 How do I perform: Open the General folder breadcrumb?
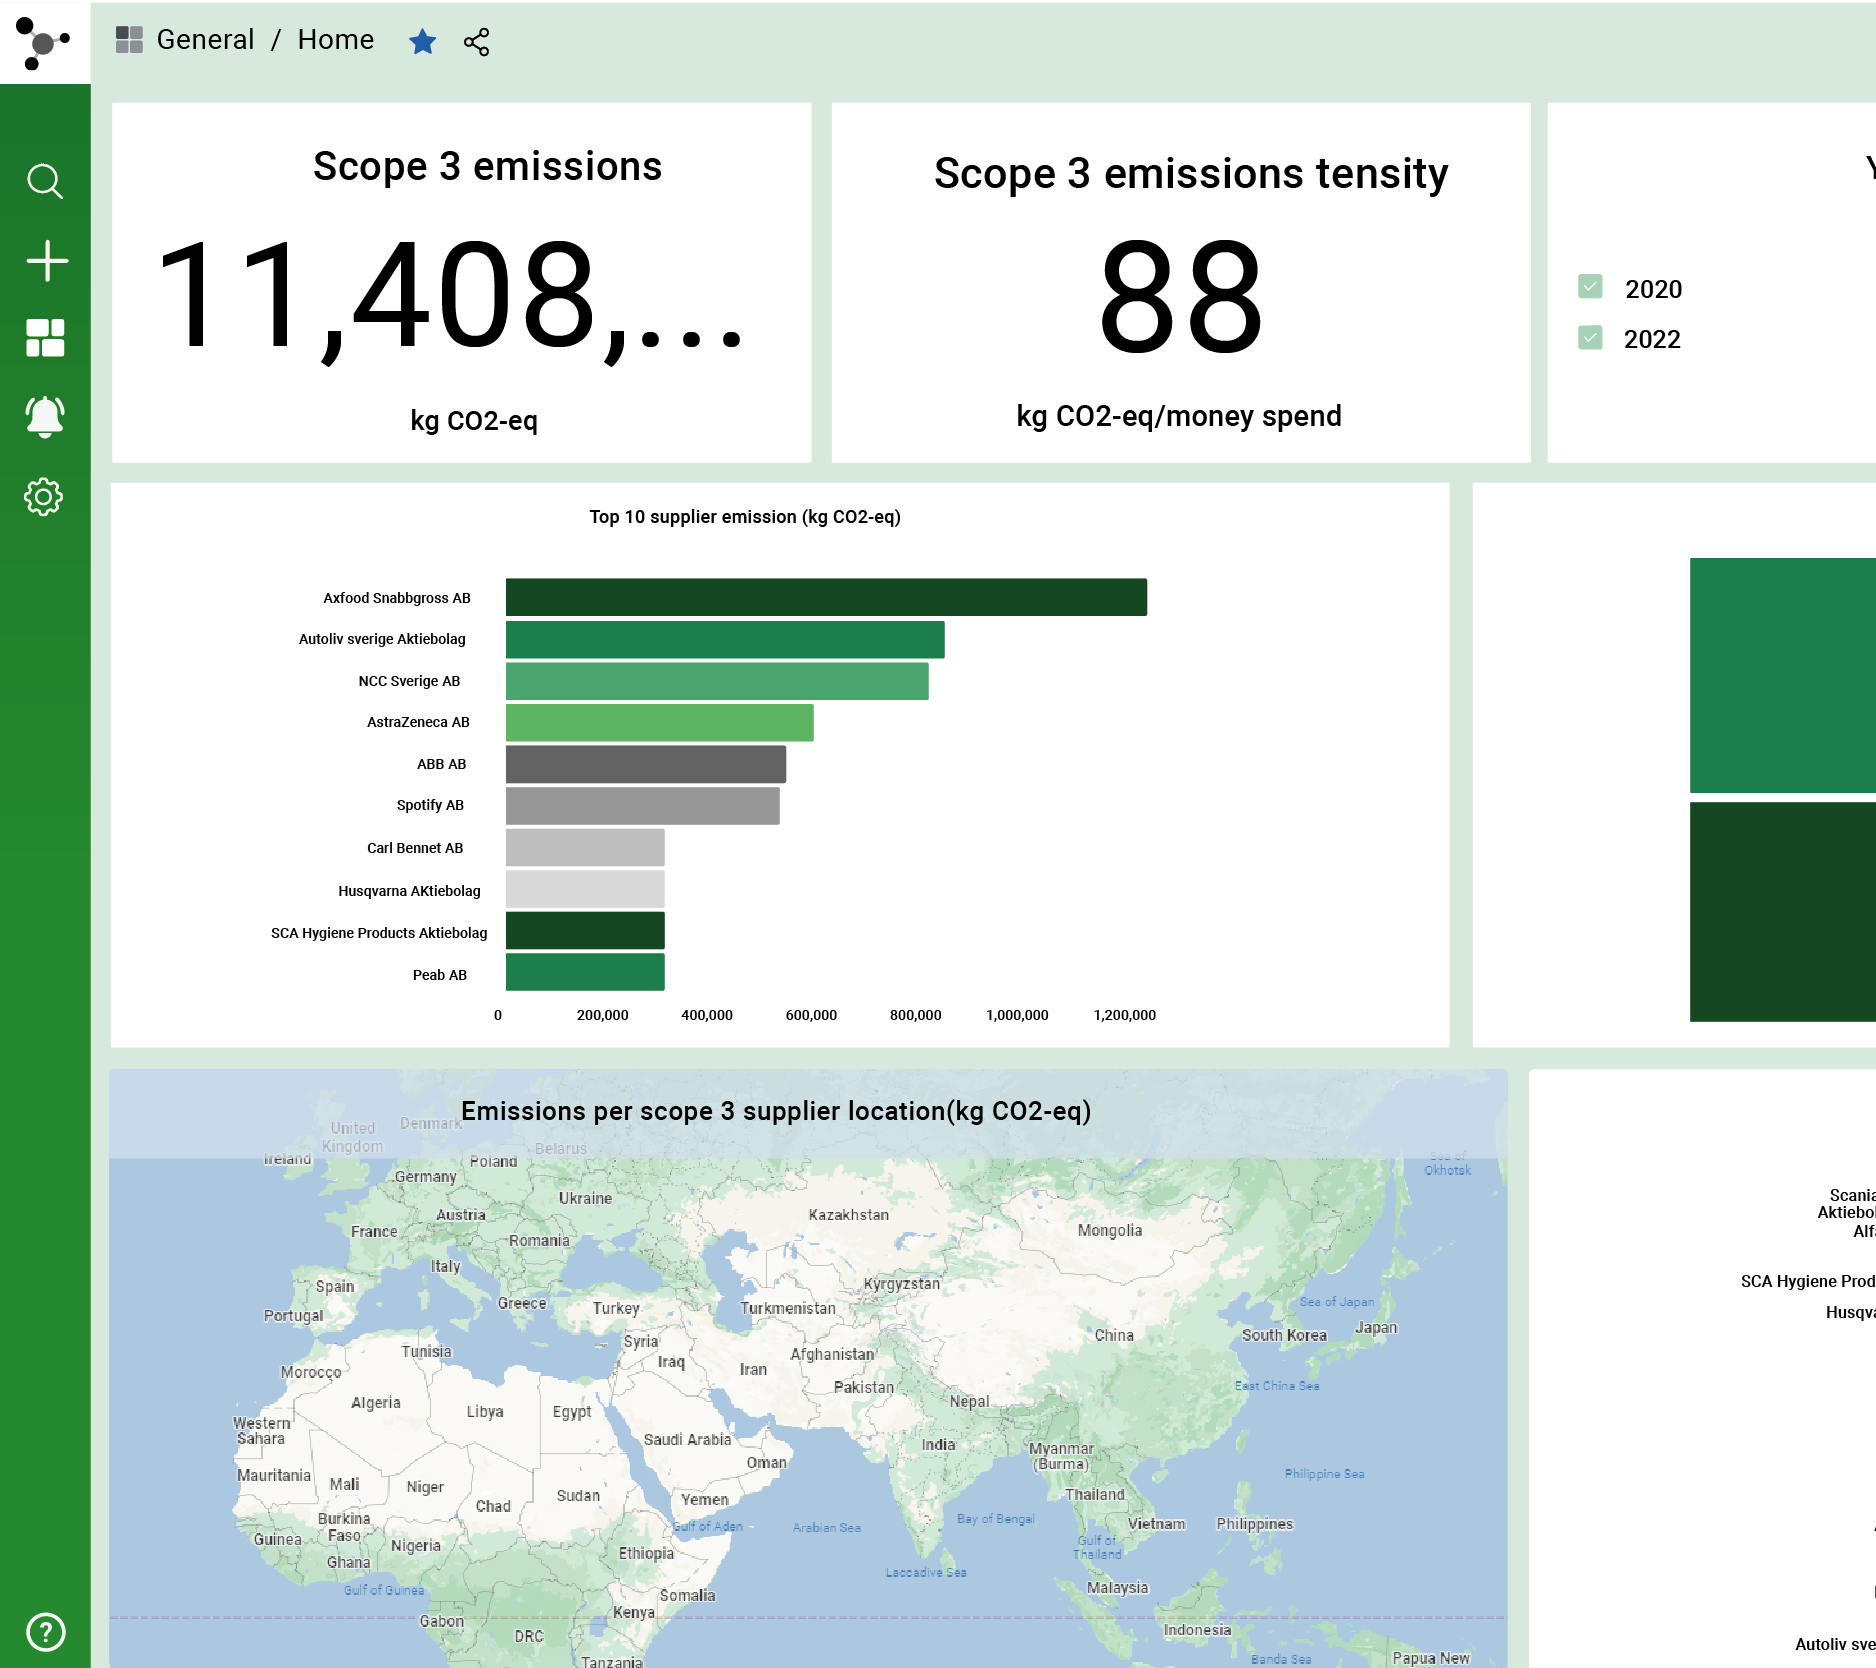click(206, 40)
